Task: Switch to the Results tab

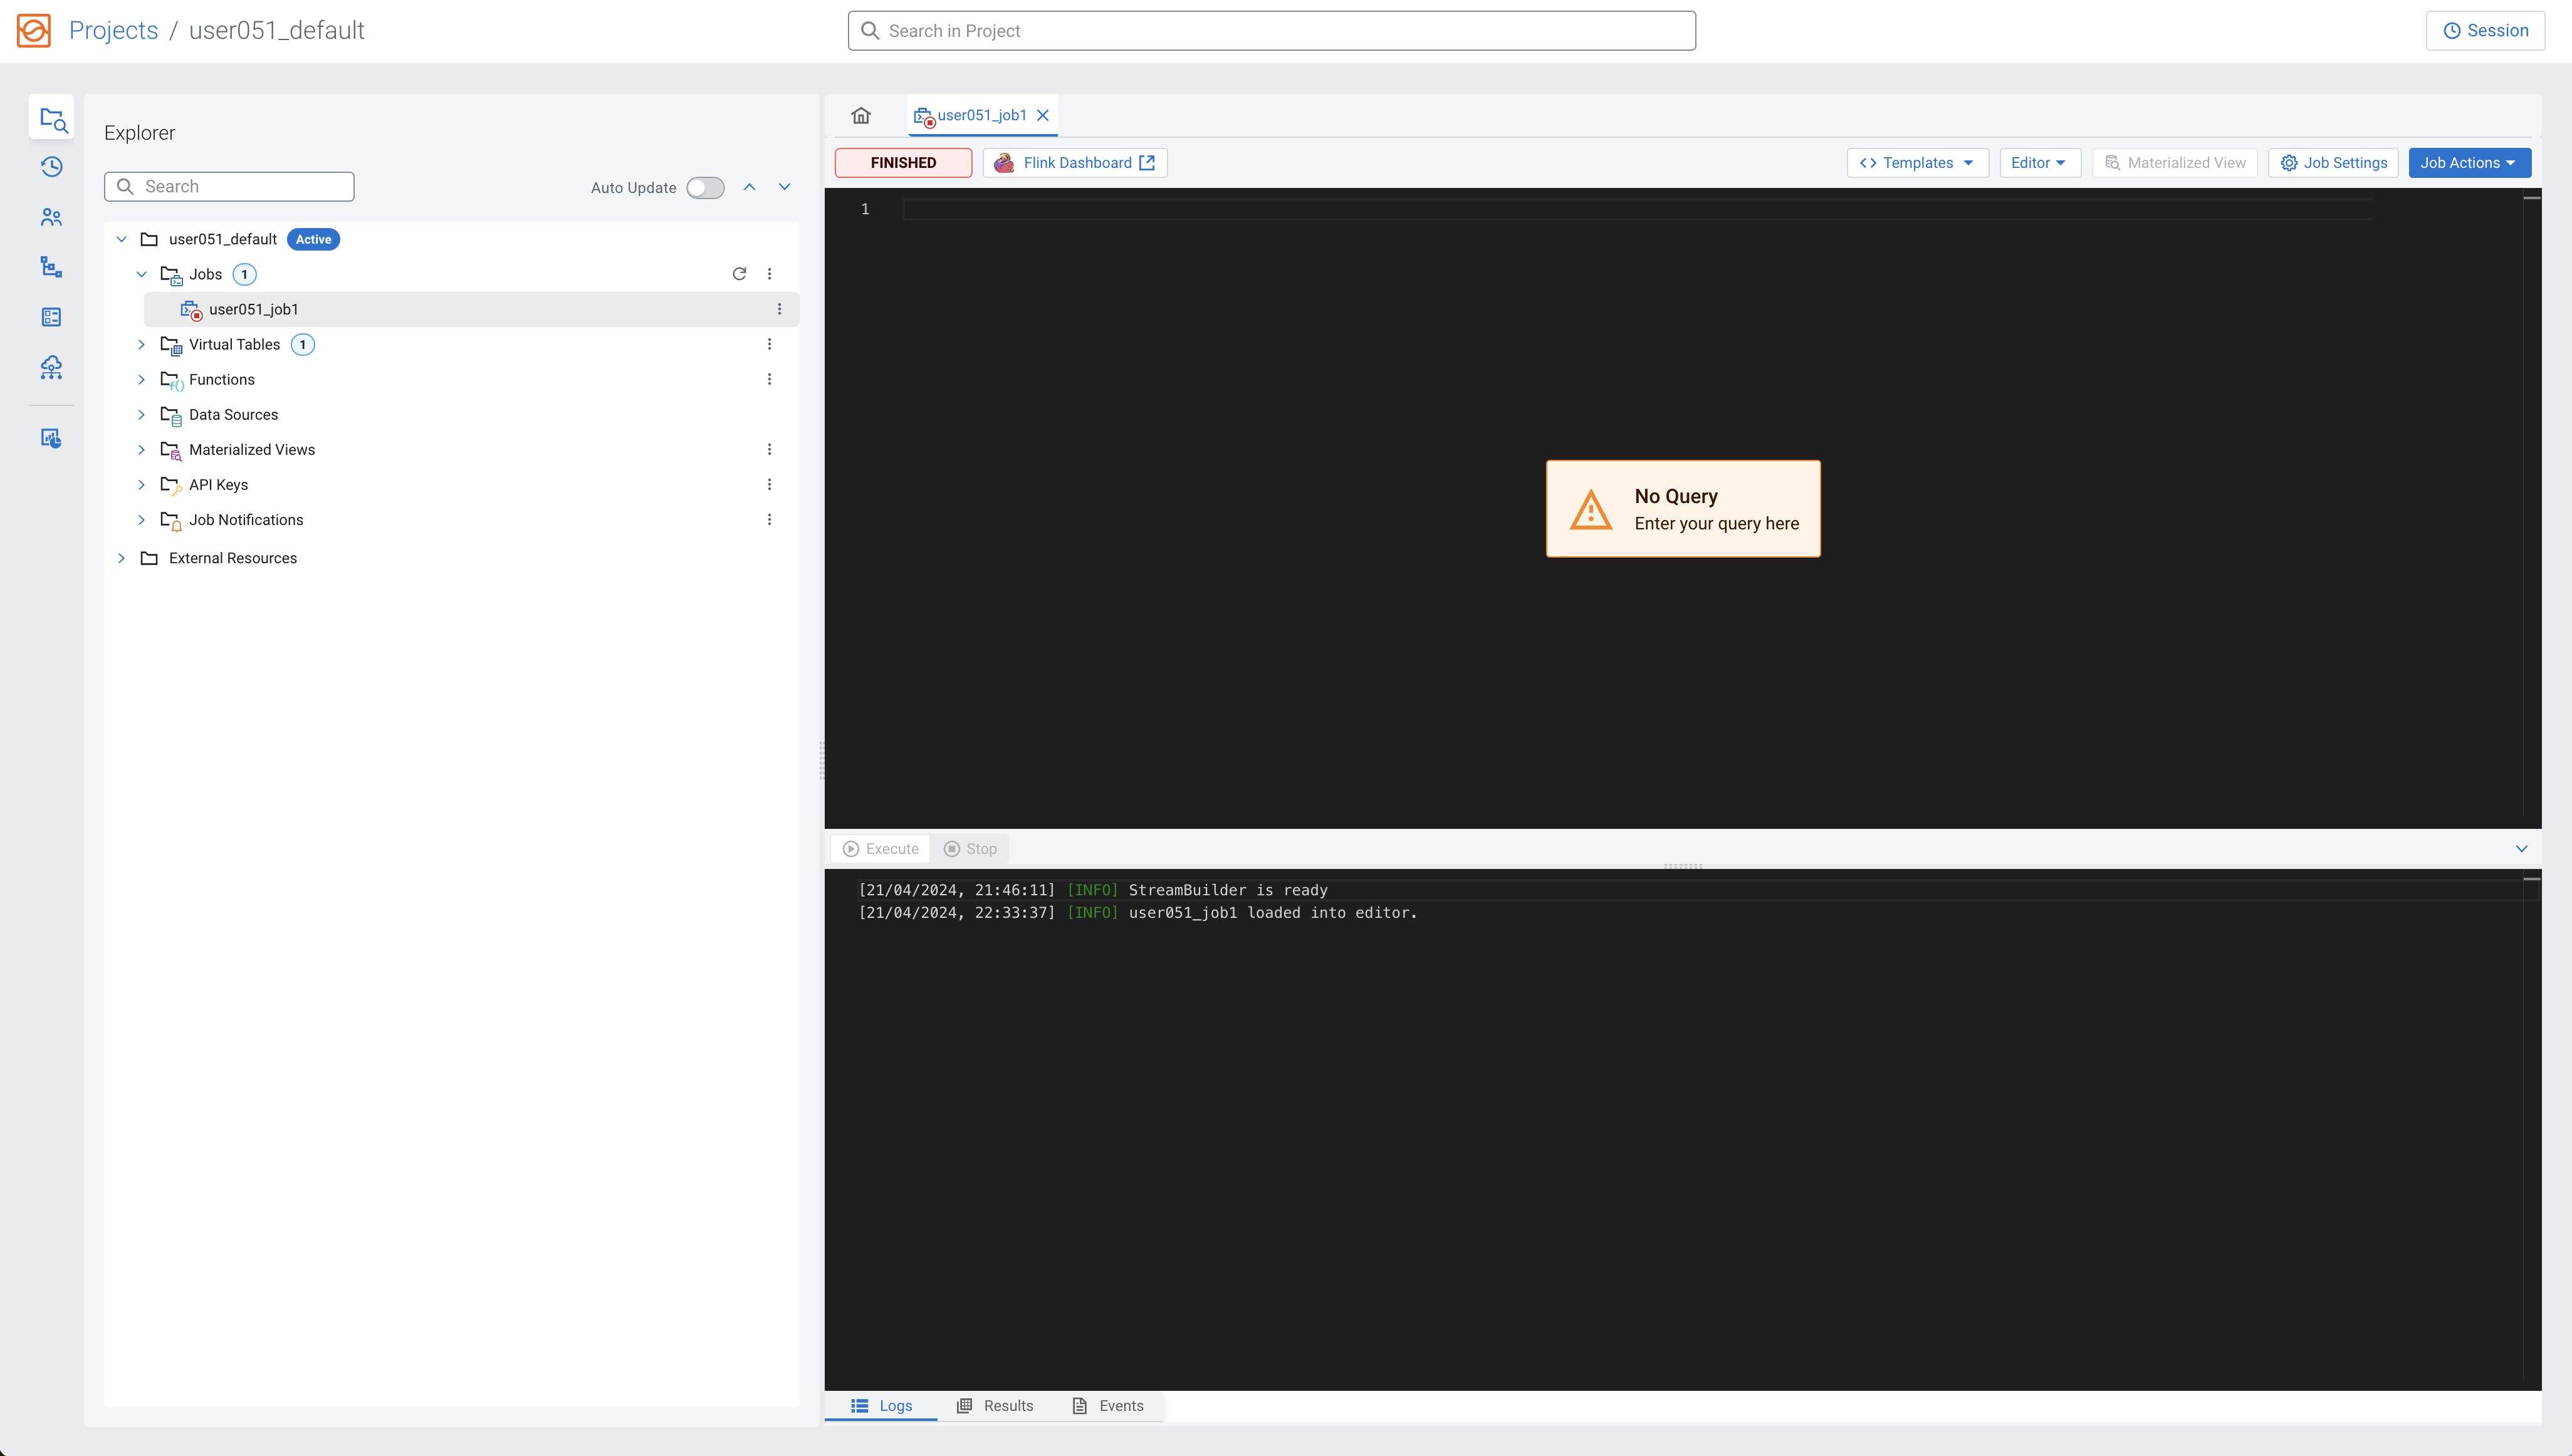Action: [x=995, y=1406]
